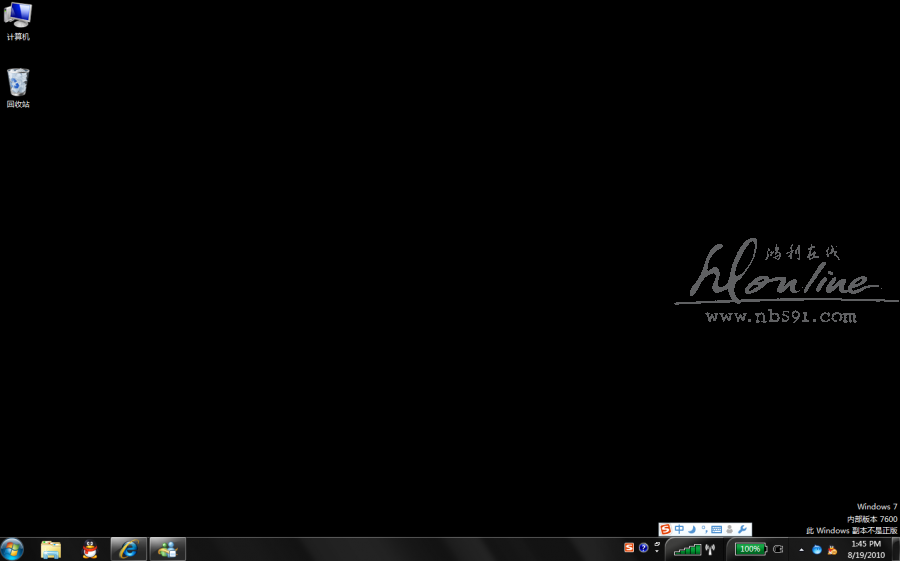Click the Sogou S logo on the IME bar
Screen dimensions: 900x561
coord(666,529)
